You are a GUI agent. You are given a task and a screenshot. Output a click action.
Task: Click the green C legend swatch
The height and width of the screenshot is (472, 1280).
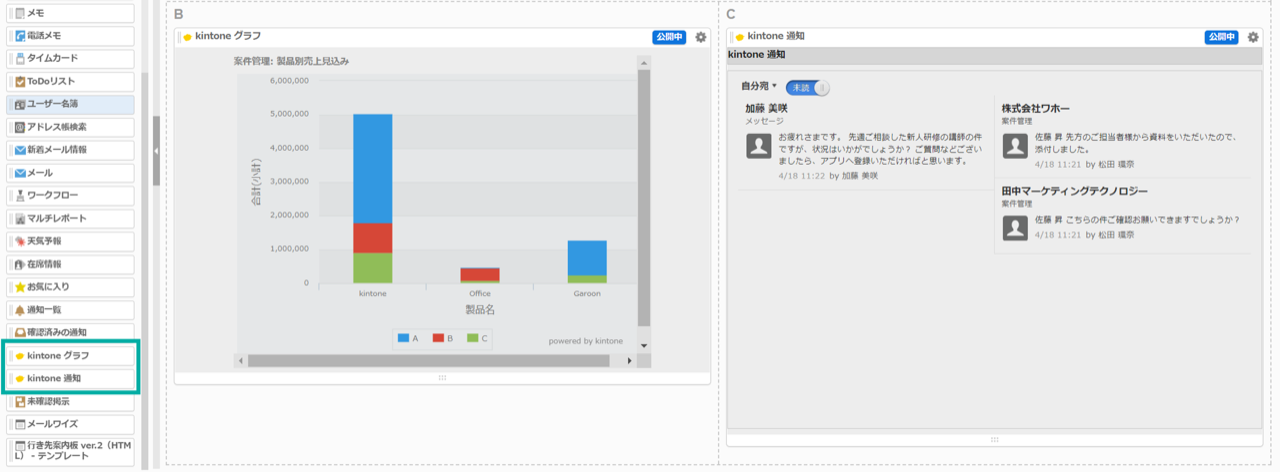[473, 338]
